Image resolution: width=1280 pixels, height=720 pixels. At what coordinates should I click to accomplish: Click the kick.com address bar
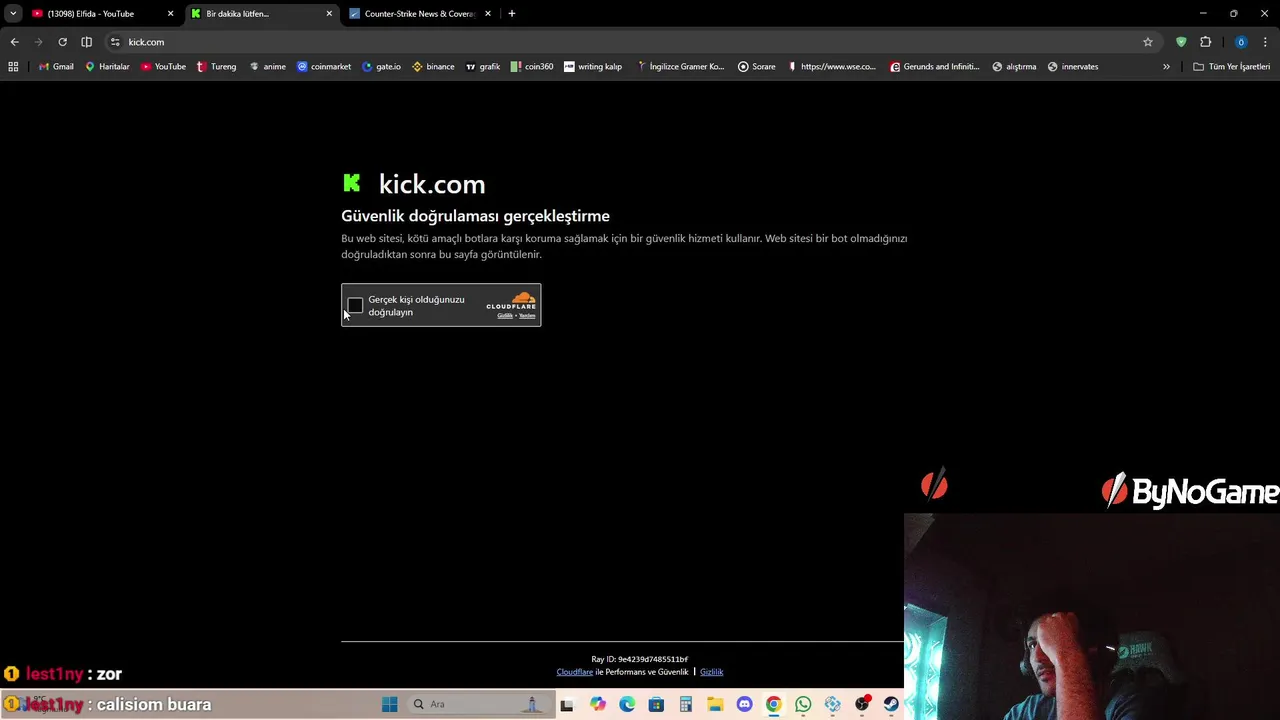[630, 42]
